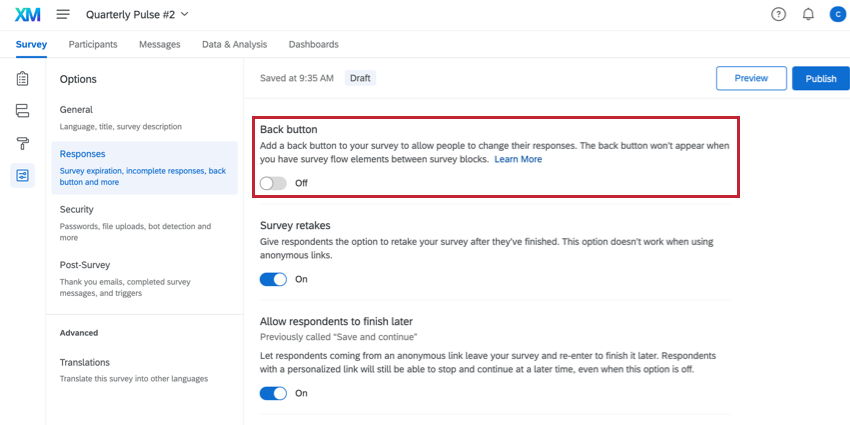
Task: Open the user account avatar
Action: point(838,15)
